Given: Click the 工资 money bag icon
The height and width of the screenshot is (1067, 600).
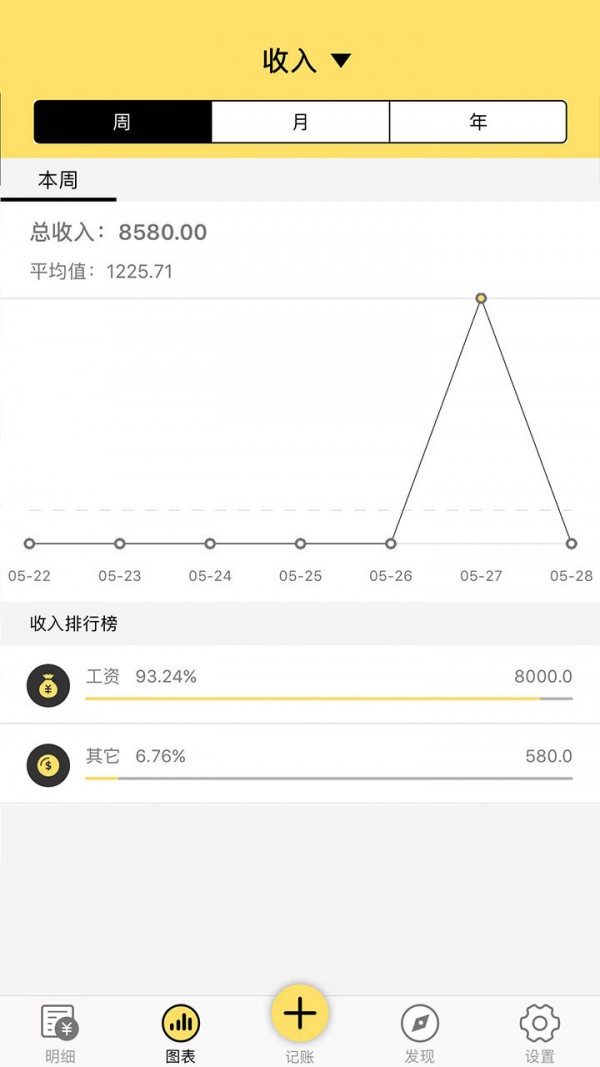Looking at the screenshot, I should pyautogui.click(x=48, y=686).
